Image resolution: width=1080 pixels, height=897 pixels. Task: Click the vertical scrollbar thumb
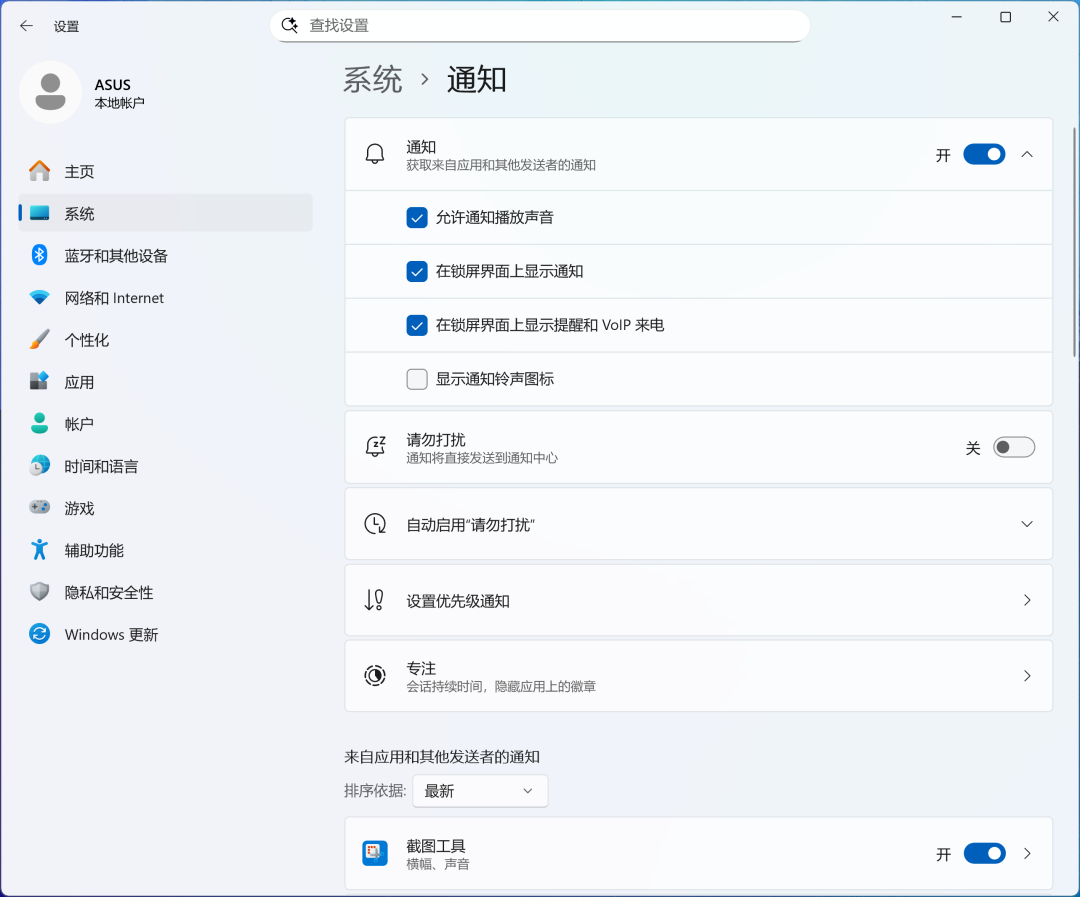(1074, 241)
